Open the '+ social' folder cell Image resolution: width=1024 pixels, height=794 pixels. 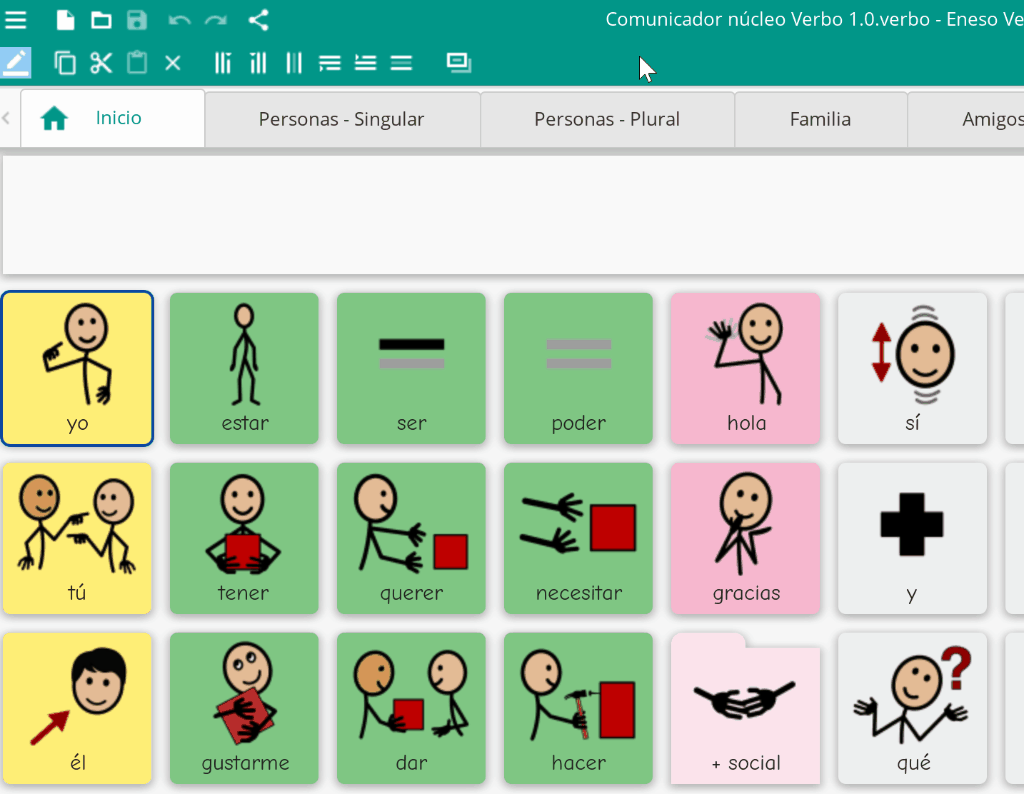point(746,708)
